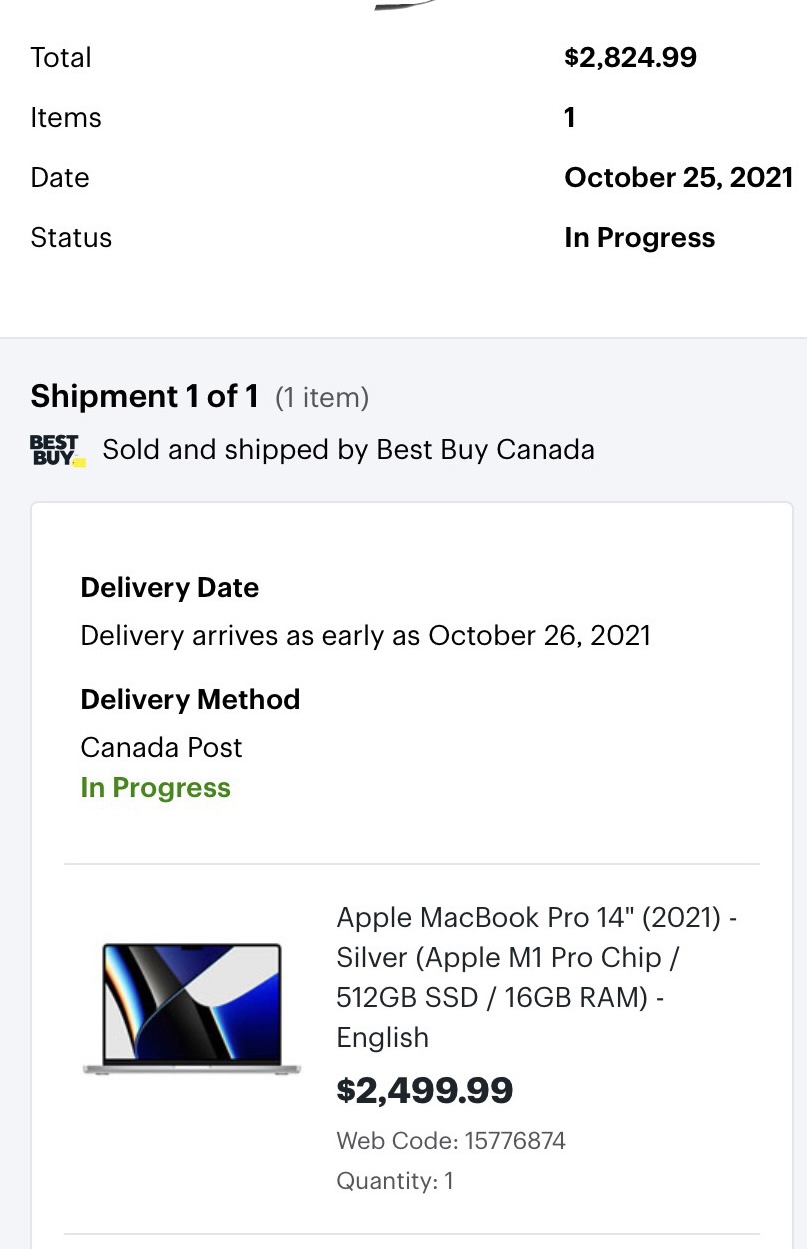
Task: Select the Quantity: 1 label
Action: (395, 1180)
